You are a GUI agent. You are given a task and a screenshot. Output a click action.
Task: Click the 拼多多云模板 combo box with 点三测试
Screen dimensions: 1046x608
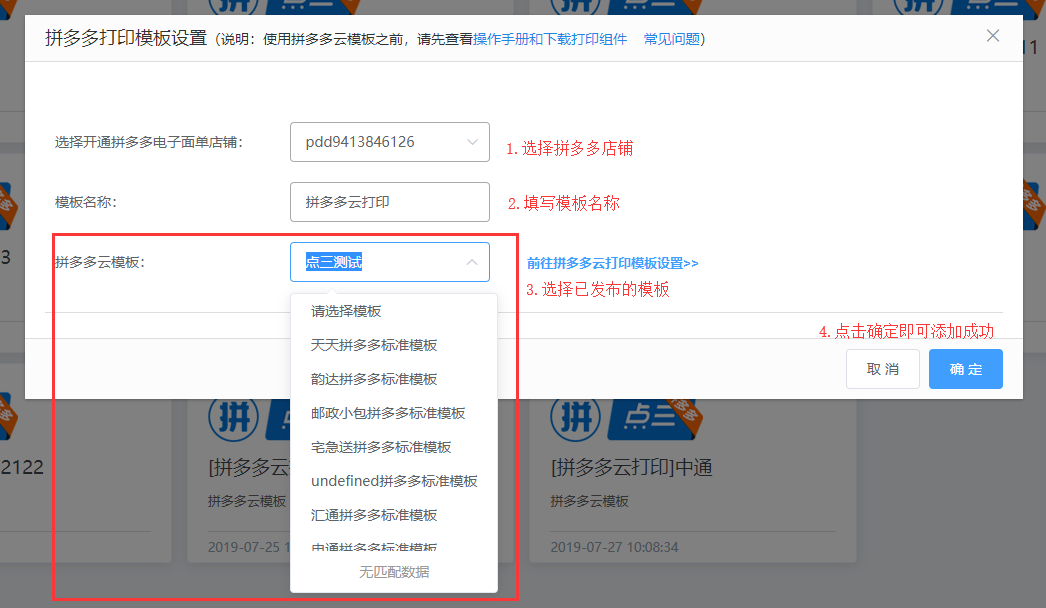tap(390, 262)
